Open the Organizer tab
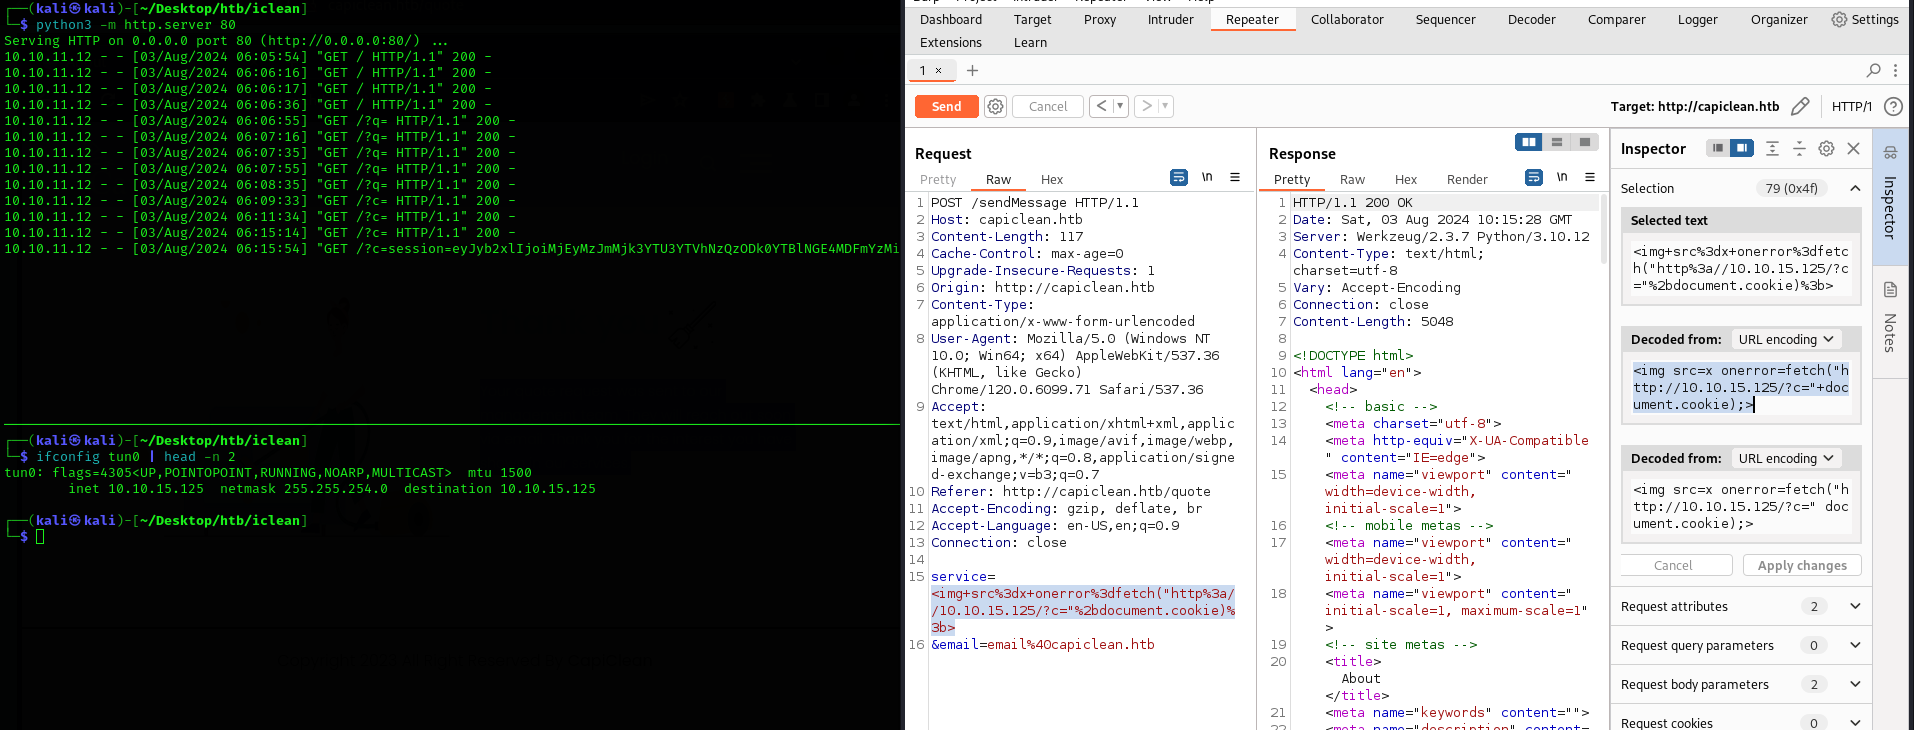 pos(1779,19)
